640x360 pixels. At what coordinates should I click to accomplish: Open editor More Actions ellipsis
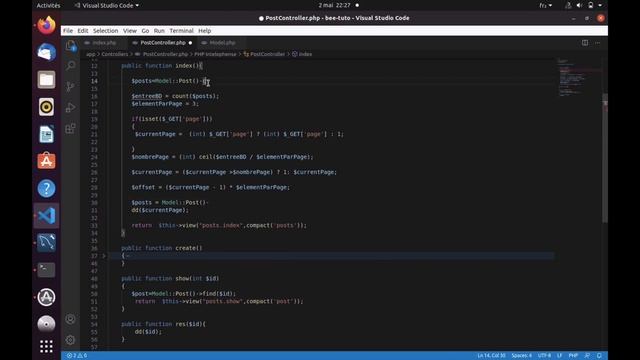point(598,42)
